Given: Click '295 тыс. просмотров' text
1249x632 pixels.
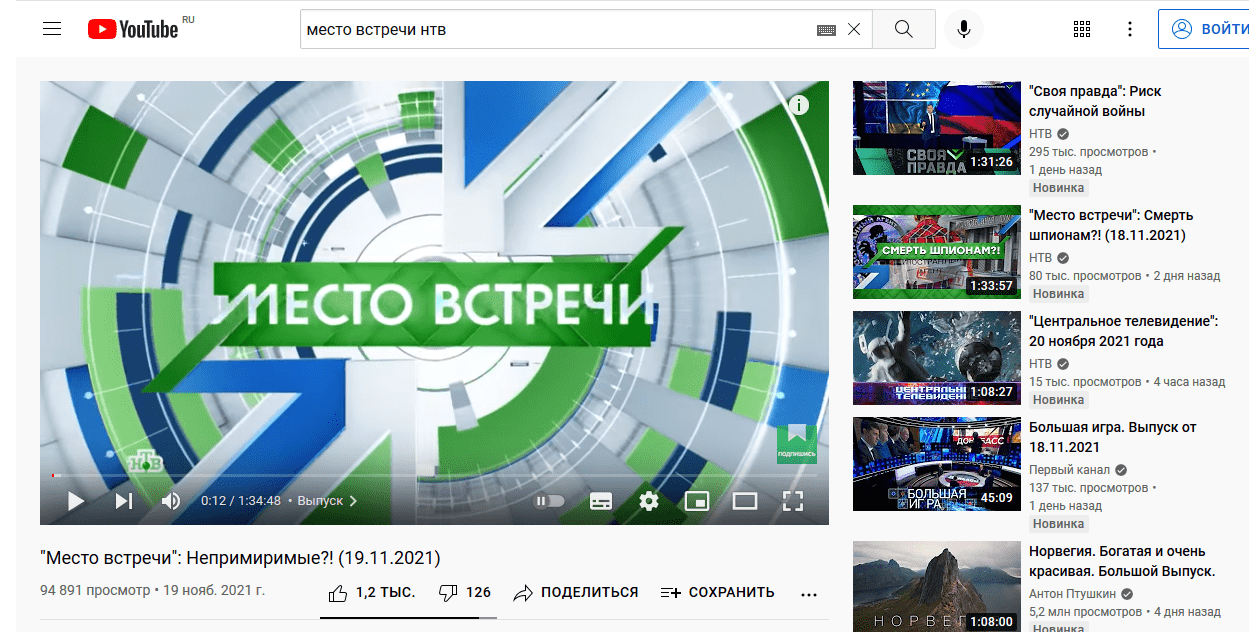Looking at the screenshot, I should click(1089, 152).
